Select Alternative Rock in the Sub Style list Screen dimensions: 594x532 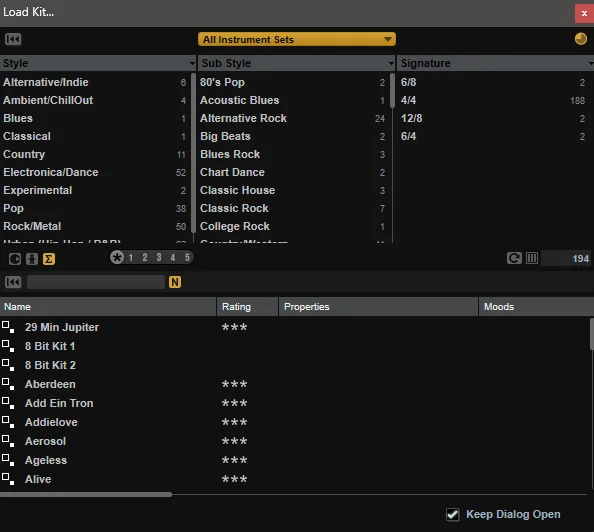coord(292,118)
